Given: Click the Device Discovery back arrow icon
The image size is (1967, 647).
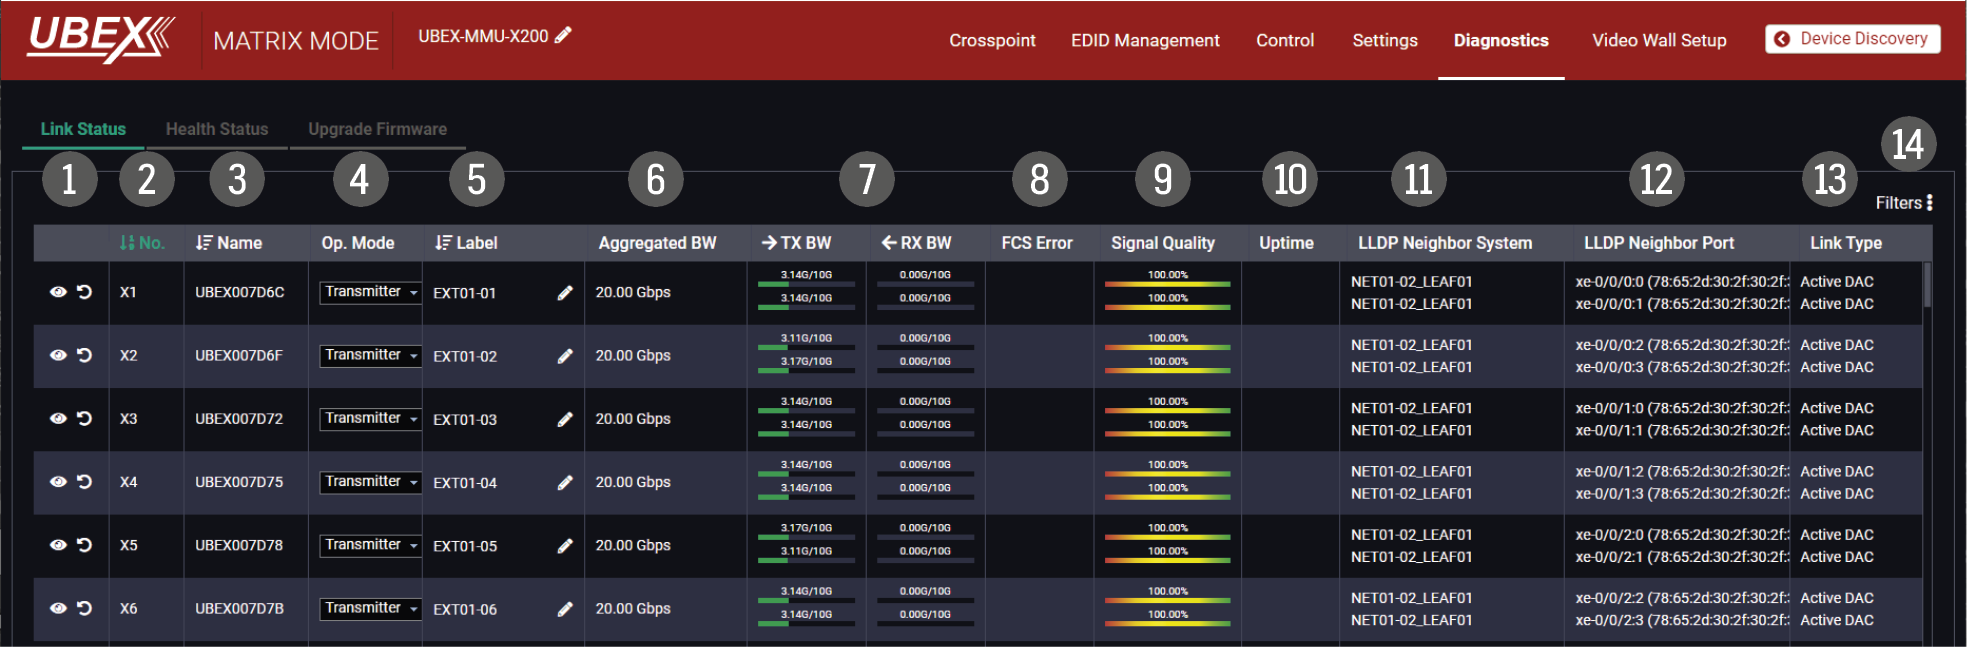Looking at the screenshot, I should (x=1782, y=39).
